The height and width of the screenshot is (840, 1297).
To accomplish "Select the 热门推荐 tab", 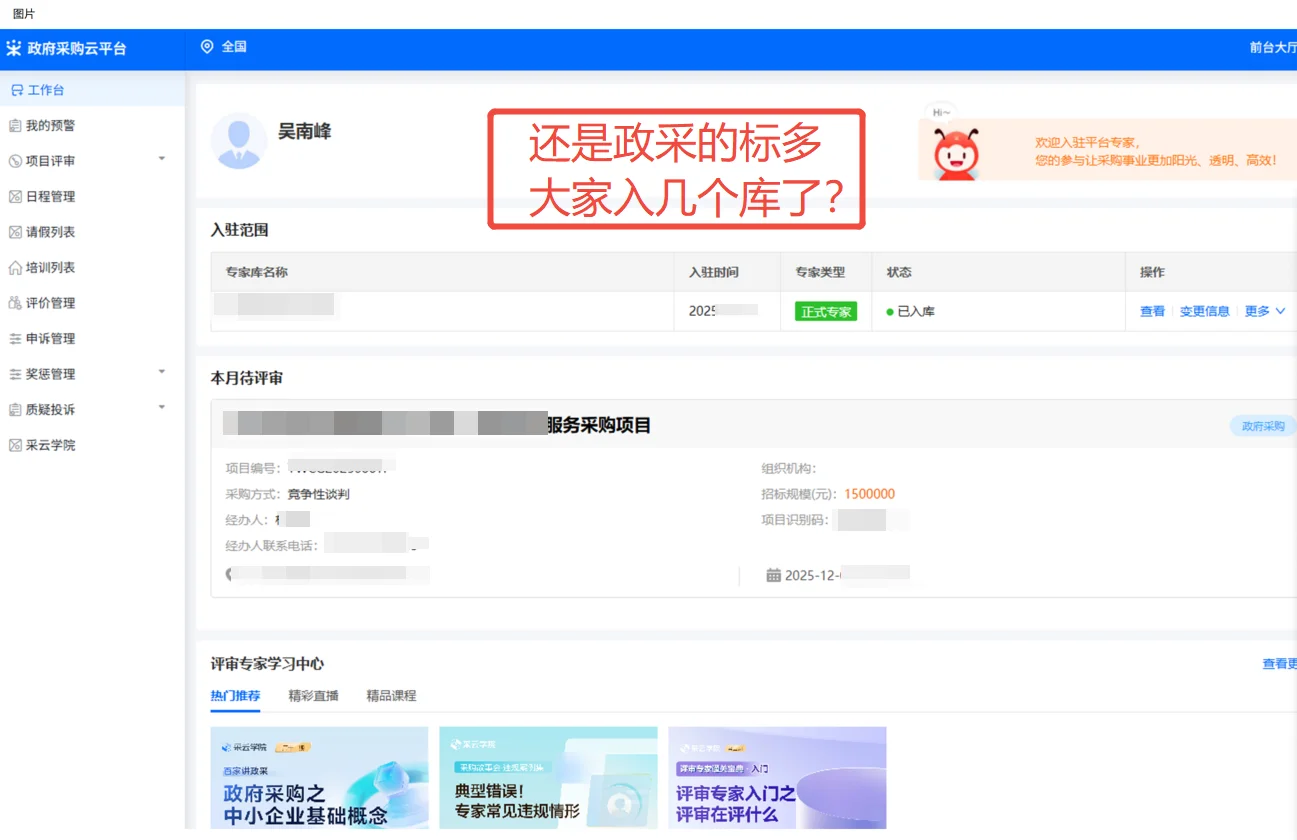I will pyautogui.click(x=236, y=695).
